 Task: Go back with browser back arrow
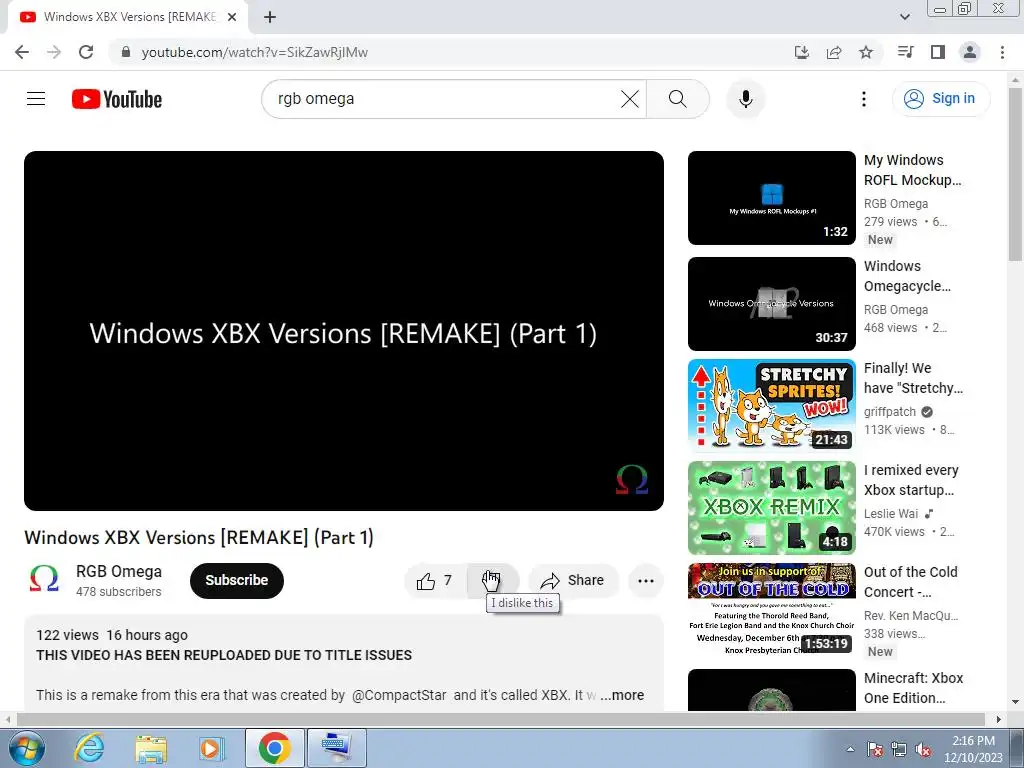[22, 52]
